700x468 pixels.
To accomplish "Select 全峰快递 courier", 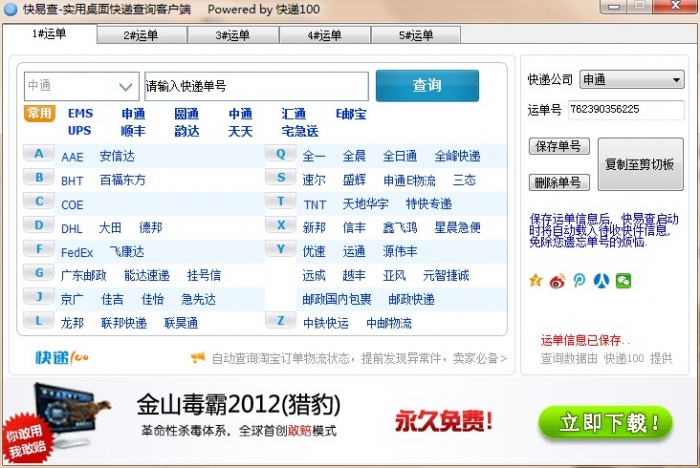I will (458, 156).
